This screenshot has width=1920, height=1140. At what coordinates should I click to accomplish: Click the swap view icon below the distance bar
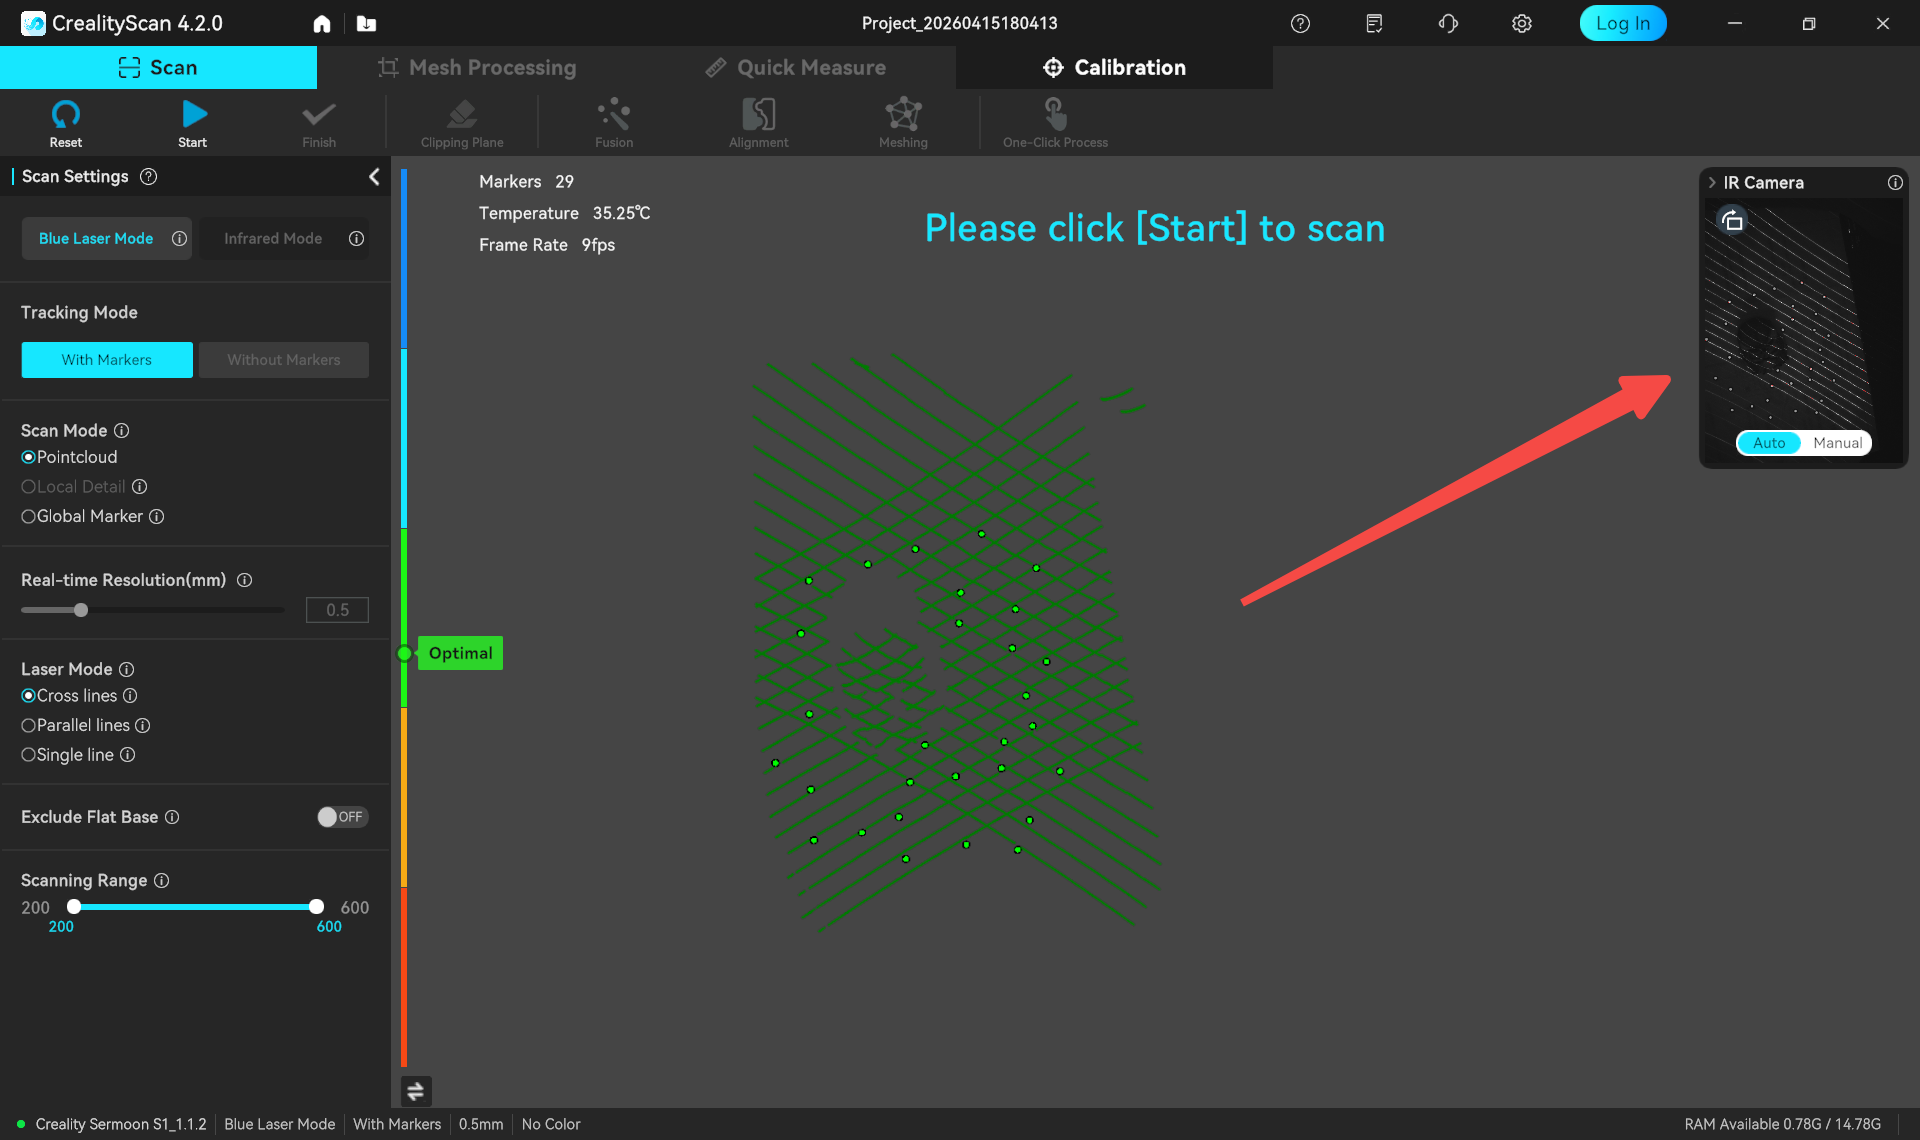pyautogui.click(x=416, y=1090)
